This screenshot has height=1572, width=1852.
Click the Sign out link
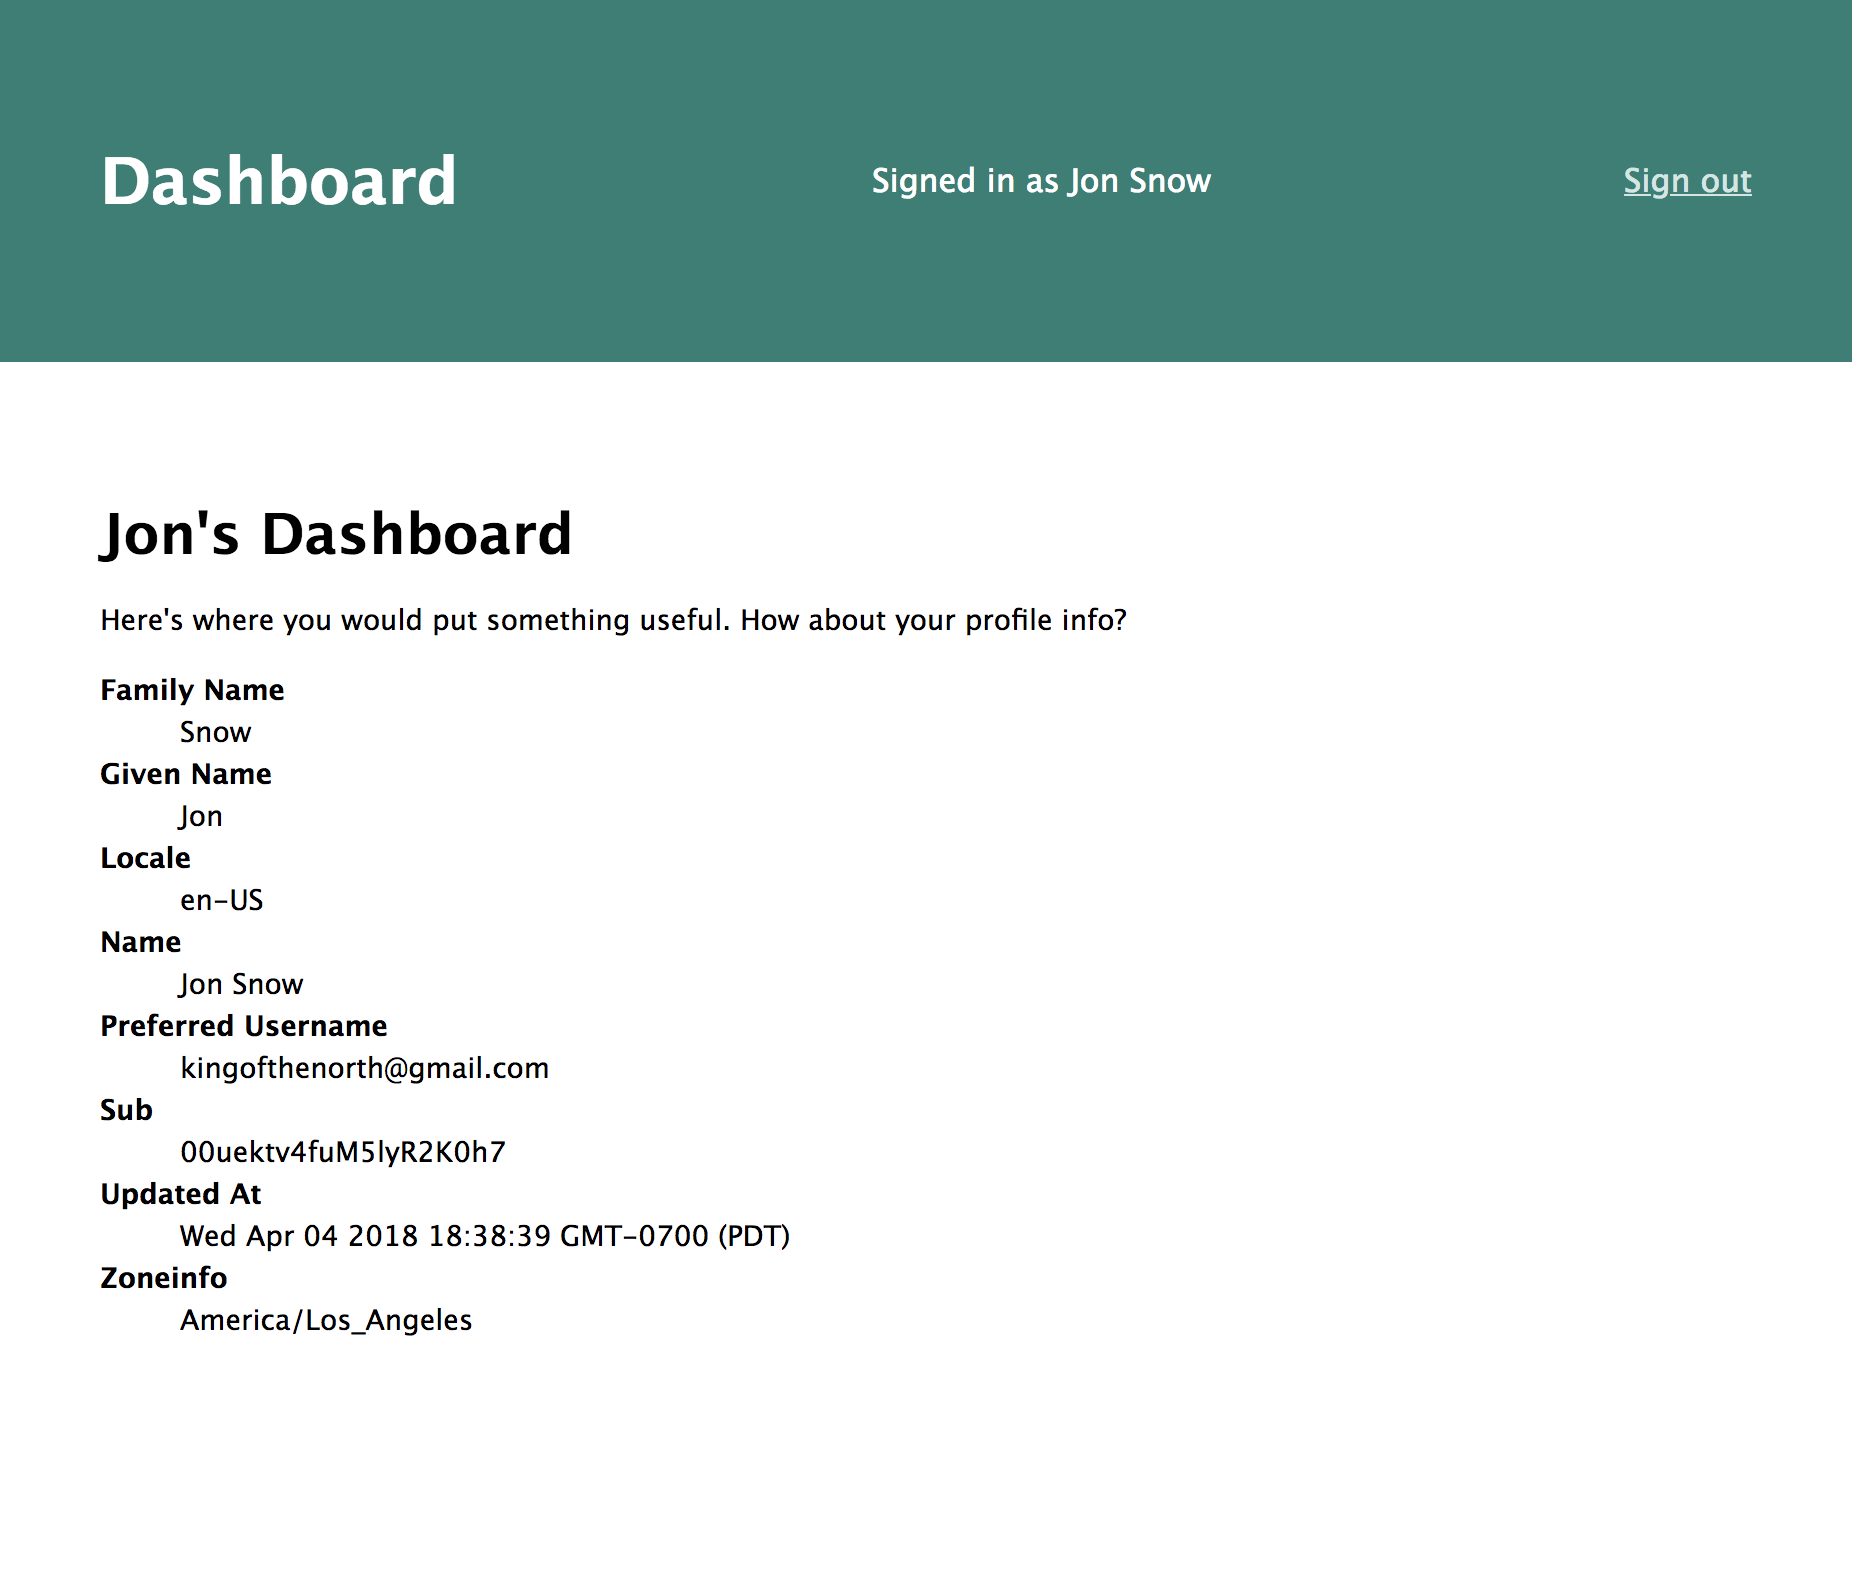pos(1686,181)
